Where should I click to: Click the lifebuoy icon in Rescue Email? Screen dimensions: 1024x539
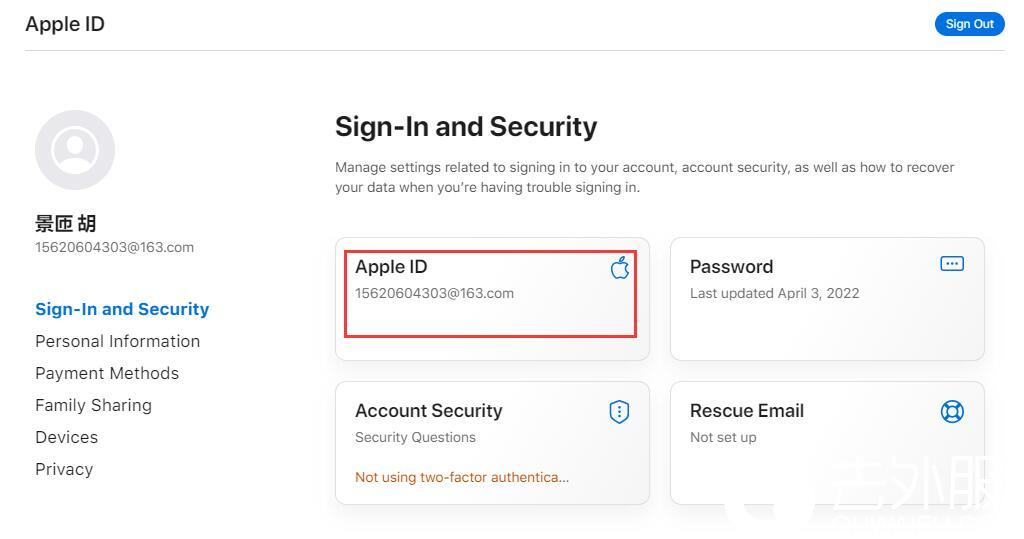click(952, 411)
